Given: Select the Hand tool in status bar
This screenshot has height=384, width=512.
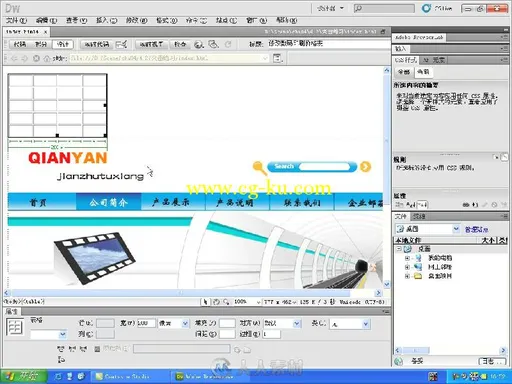Looking at the screenshot, I should (216, 302).
